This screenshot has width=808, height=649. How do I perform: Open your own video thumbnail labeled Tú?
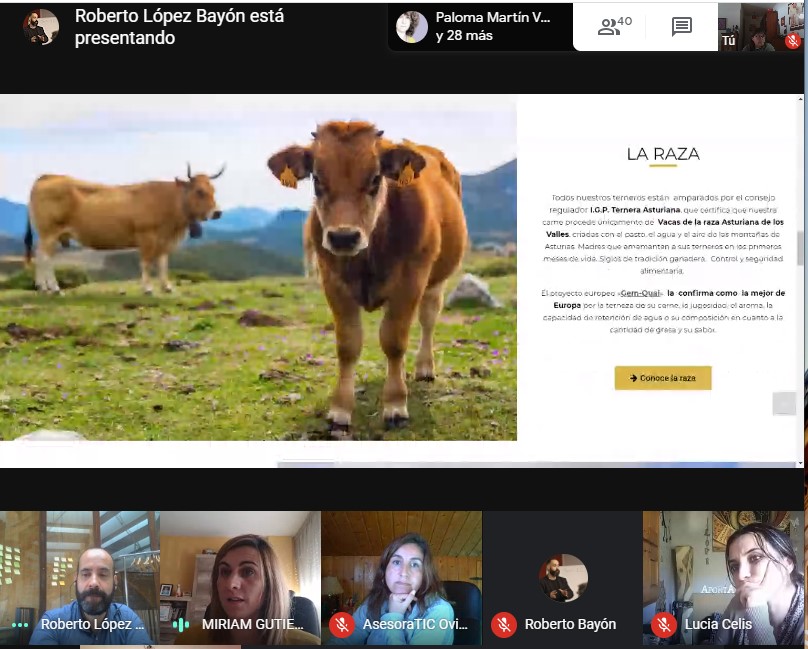(761, 27)
